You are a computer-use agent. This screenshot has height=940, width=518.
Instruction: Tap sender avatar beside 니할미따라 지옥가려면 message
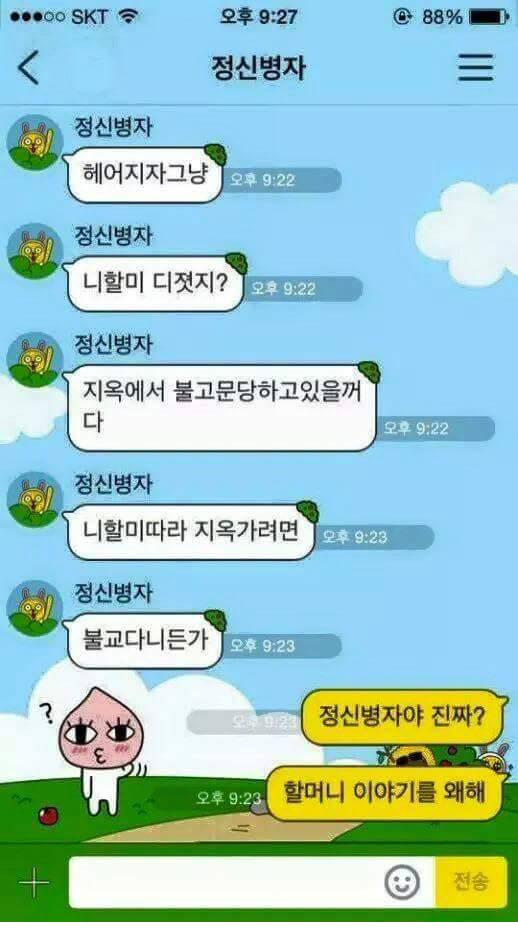[34, 499]
